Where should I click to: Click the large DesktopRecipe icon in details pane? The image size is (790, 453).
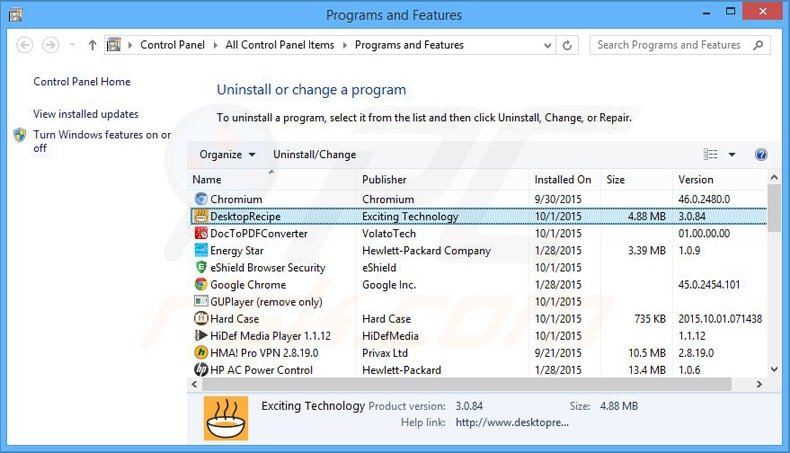tap(226, 418)
